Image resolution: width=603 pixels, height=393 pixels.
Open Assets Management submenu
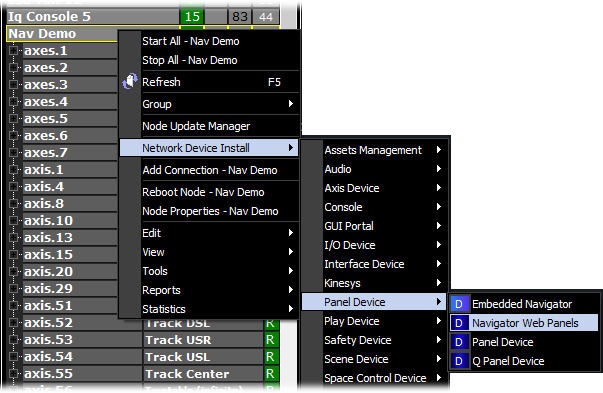coord(375,150)
